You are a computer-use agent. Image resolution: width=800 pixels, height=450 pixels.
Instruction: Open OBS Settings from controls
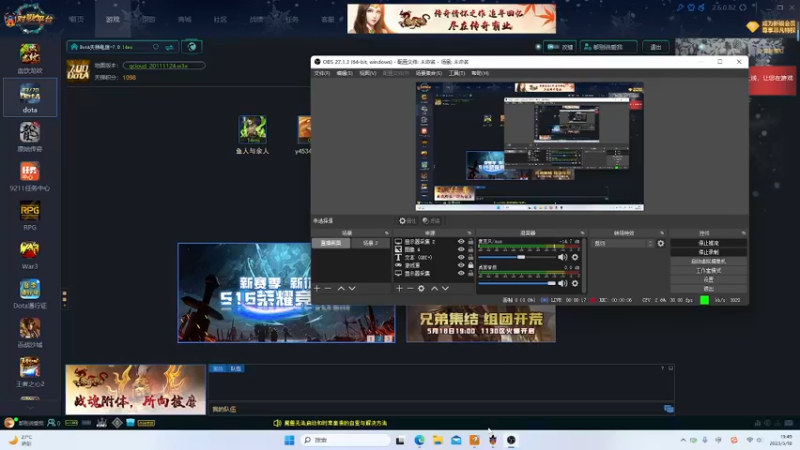click(708, 280)
